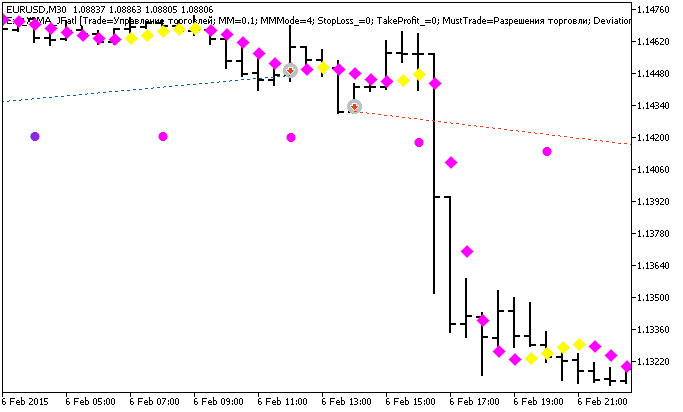This screenshot has width=683, height=412.
Task: Click the MM=0.1 parameter text
Action: click(x=236, y=20)
